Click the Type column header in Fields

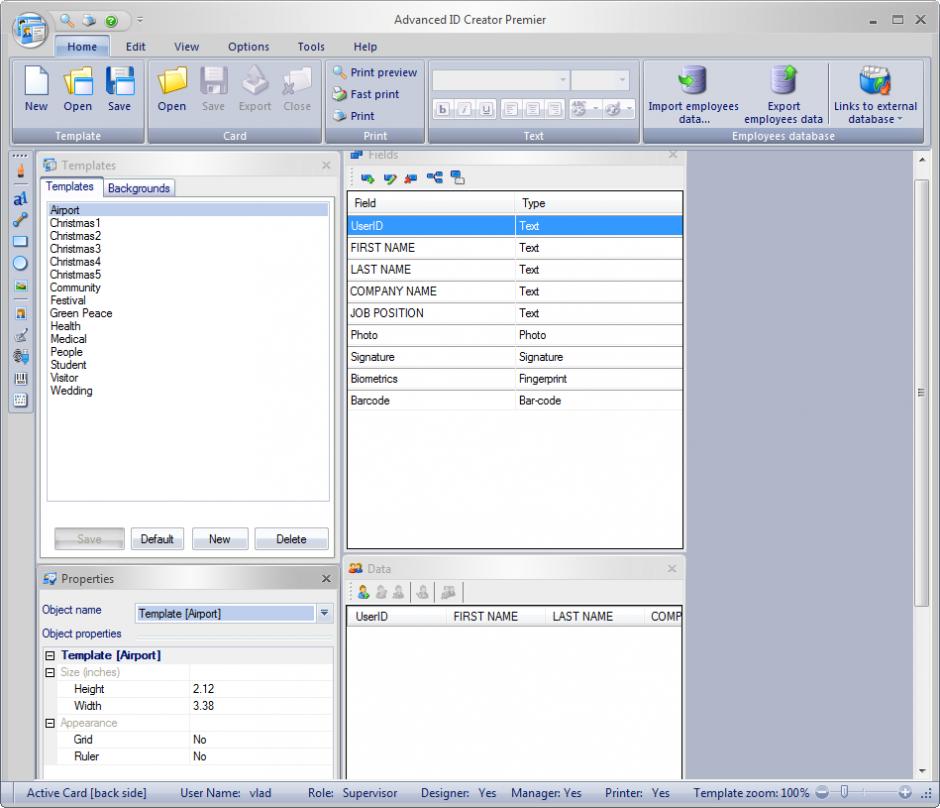point(598,203)
